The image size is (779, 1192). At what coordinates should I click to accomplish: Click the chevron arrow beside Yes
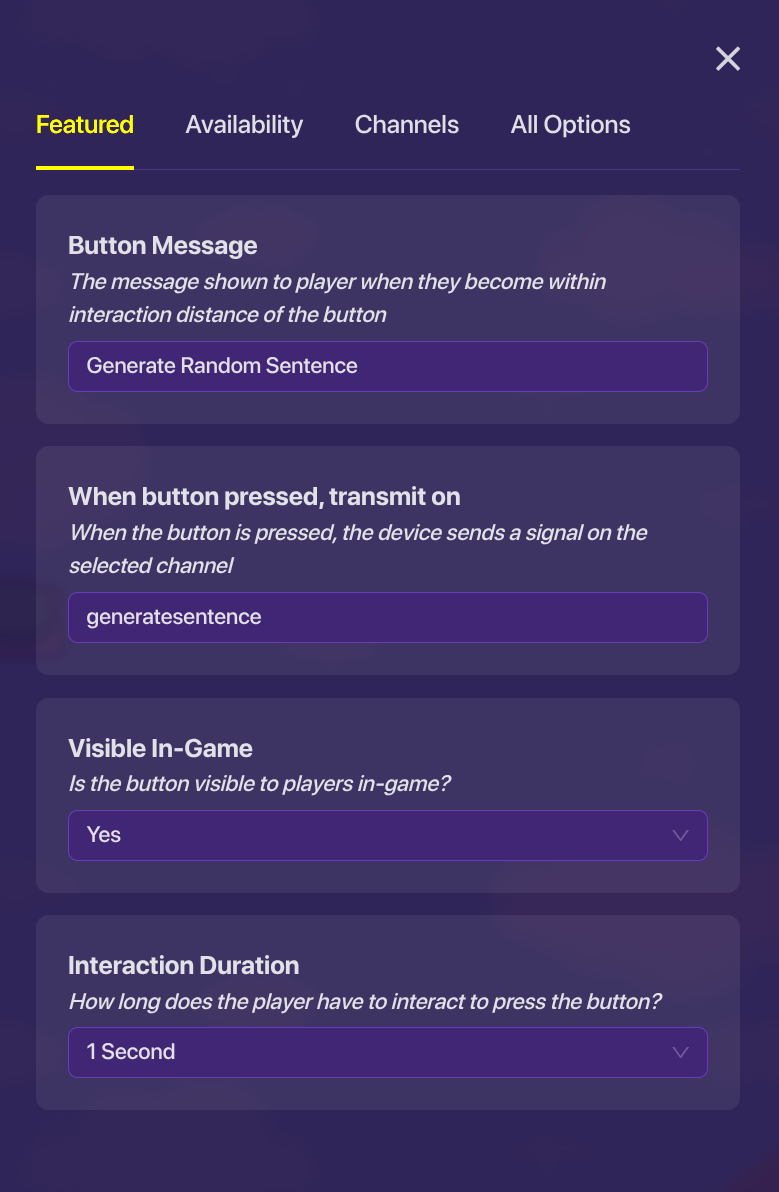tap(681, 835)
